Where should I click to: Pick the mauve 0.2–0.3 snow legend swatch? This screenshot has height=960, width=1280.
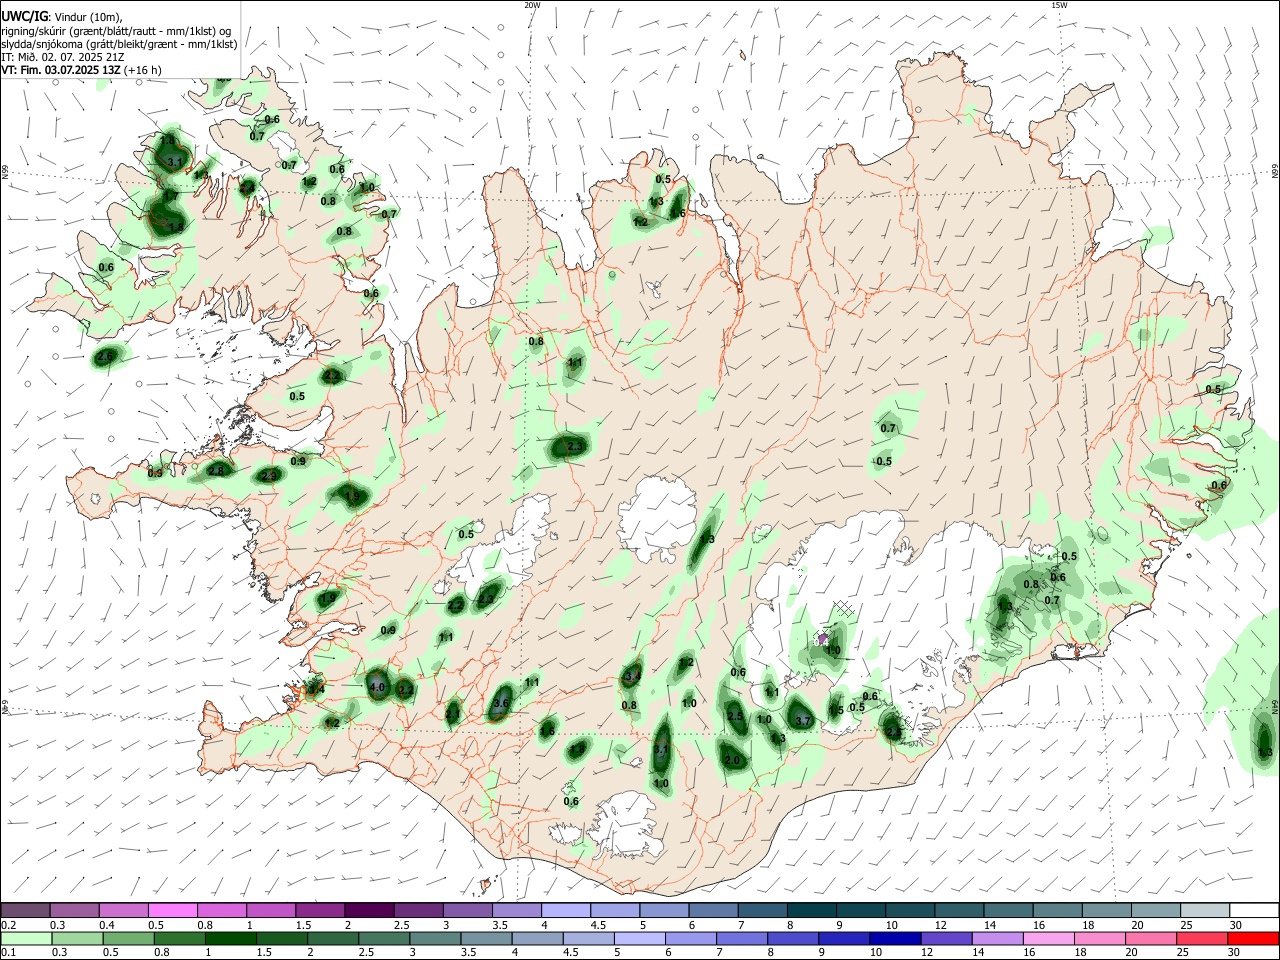26,910
